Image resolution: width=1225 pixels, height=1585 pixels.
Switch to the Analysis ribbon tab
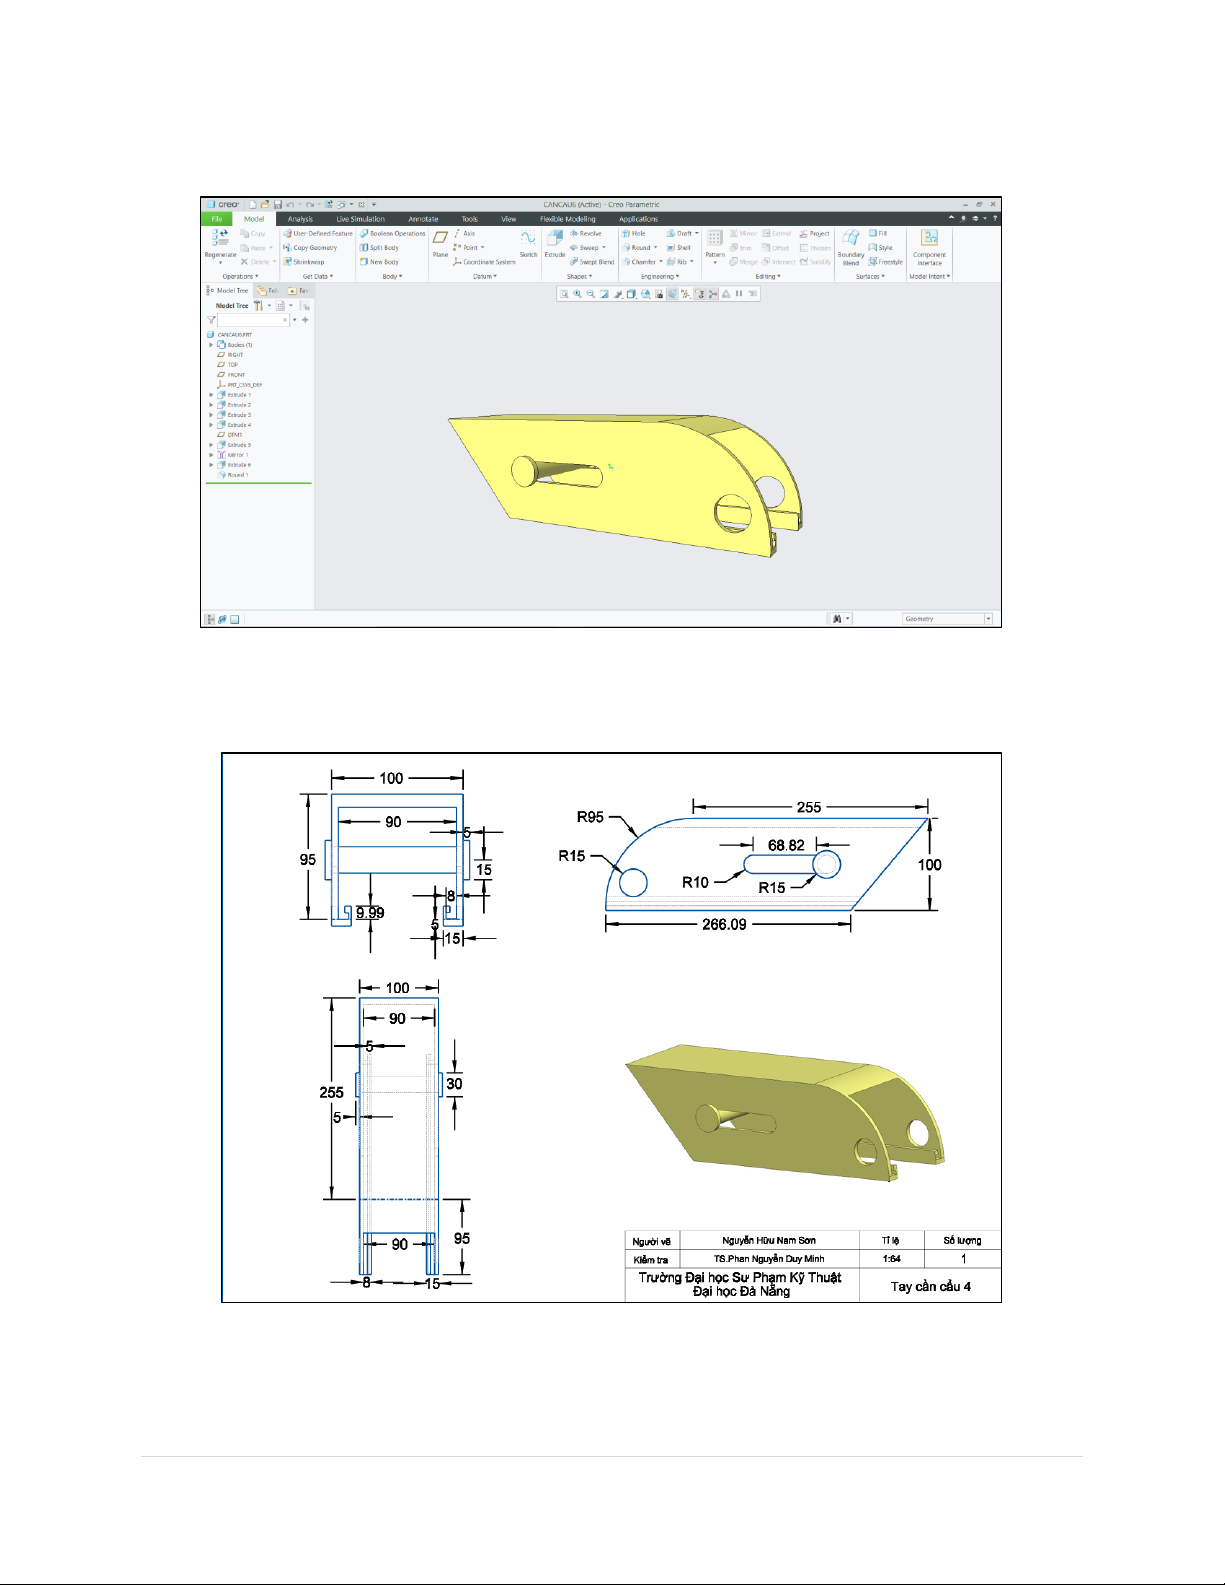300,219
